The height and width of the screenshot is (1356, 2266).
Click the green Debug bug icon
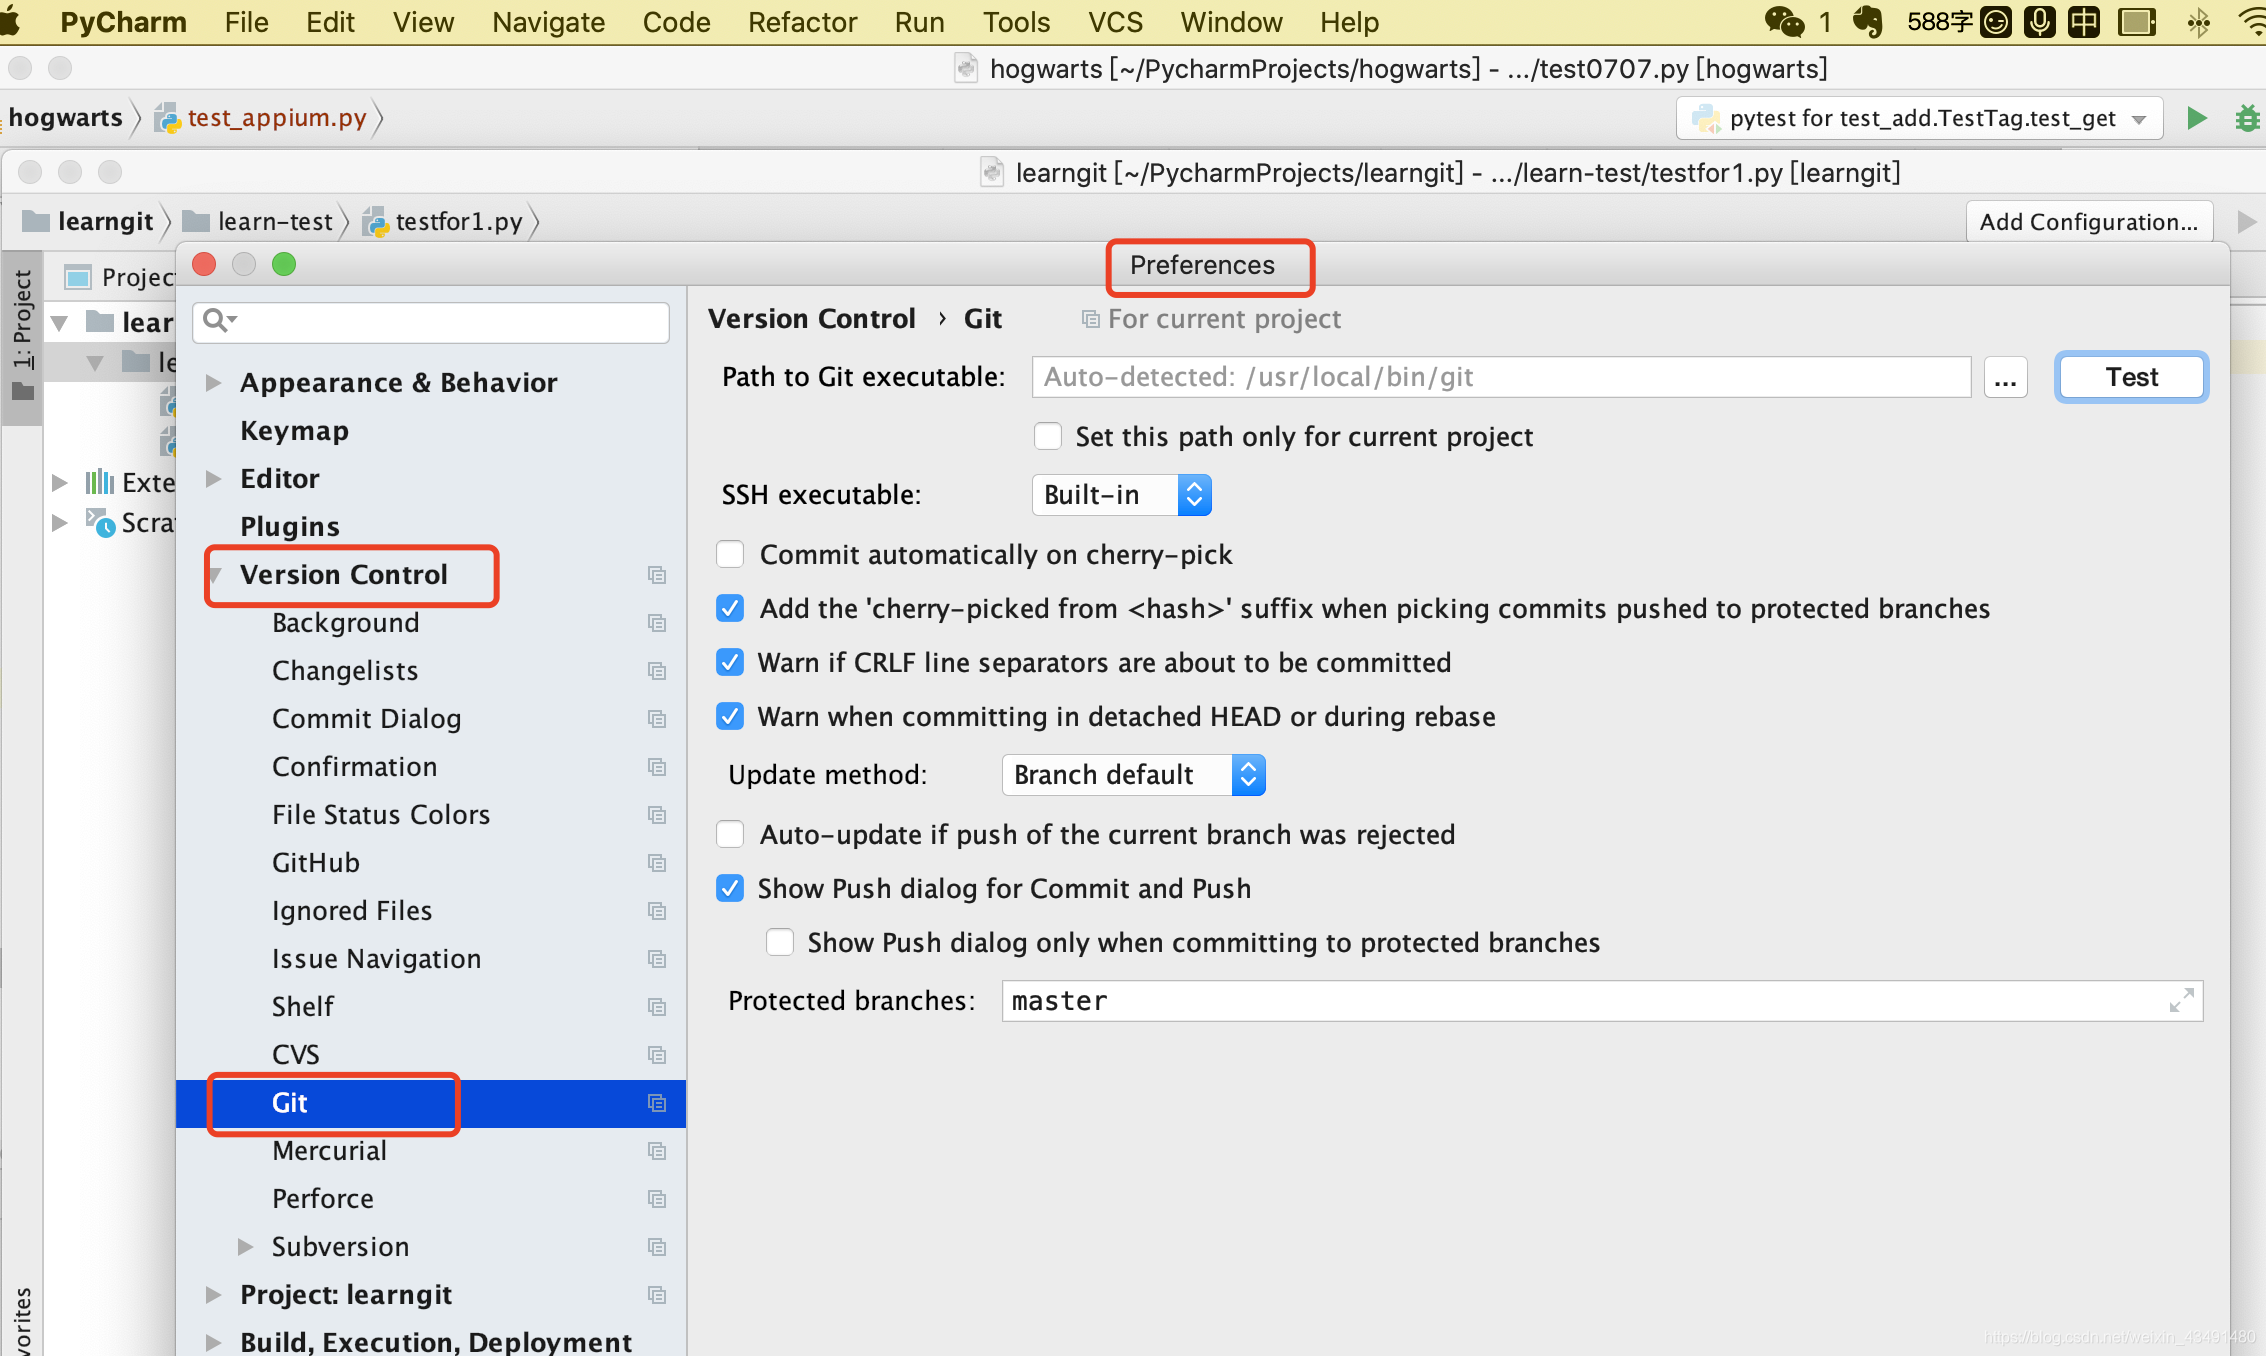click(2248, 118)
